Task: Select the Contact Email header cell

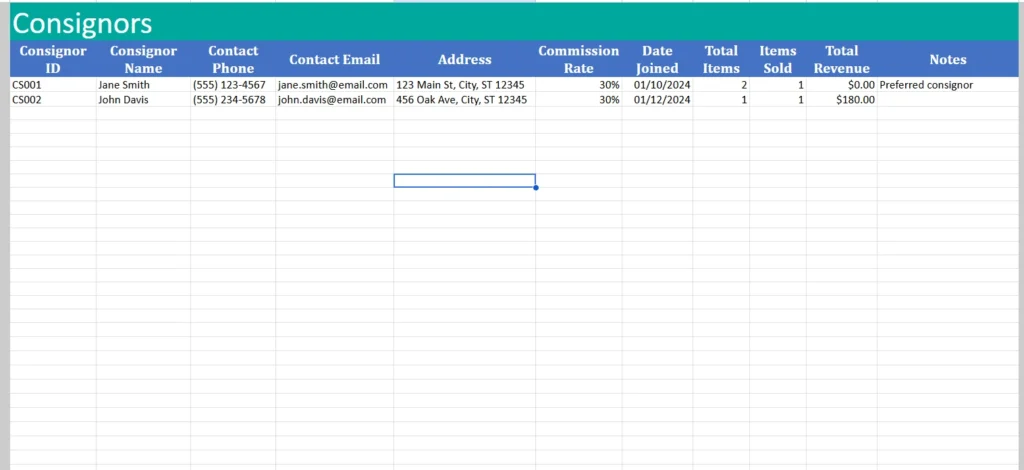Action: coord(334,59)
